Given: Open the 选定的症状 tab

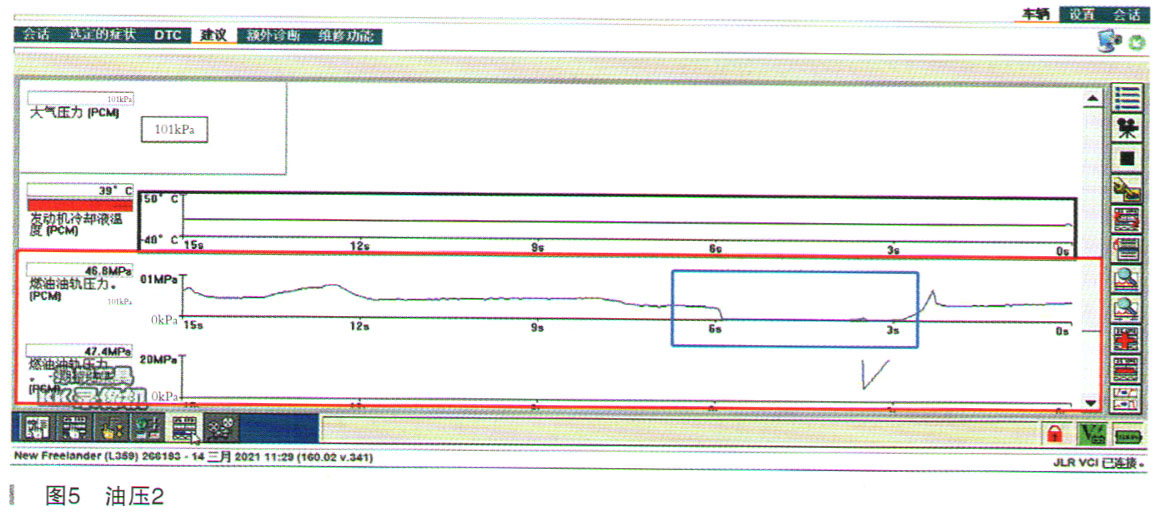Looking at the screenshot, I should coord(104,35).
